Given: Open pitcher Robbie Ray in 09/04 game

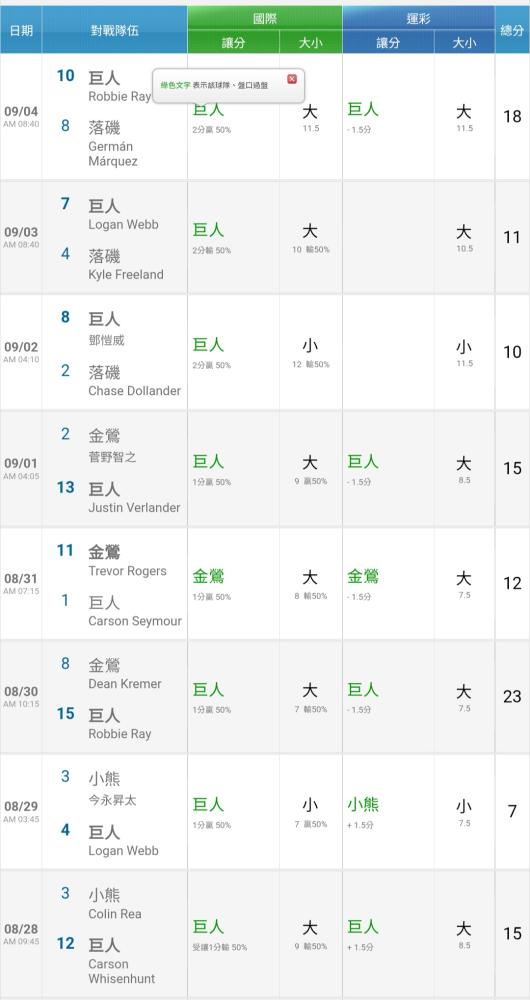Looking at the screenshot, I should [x=119, y=97].
